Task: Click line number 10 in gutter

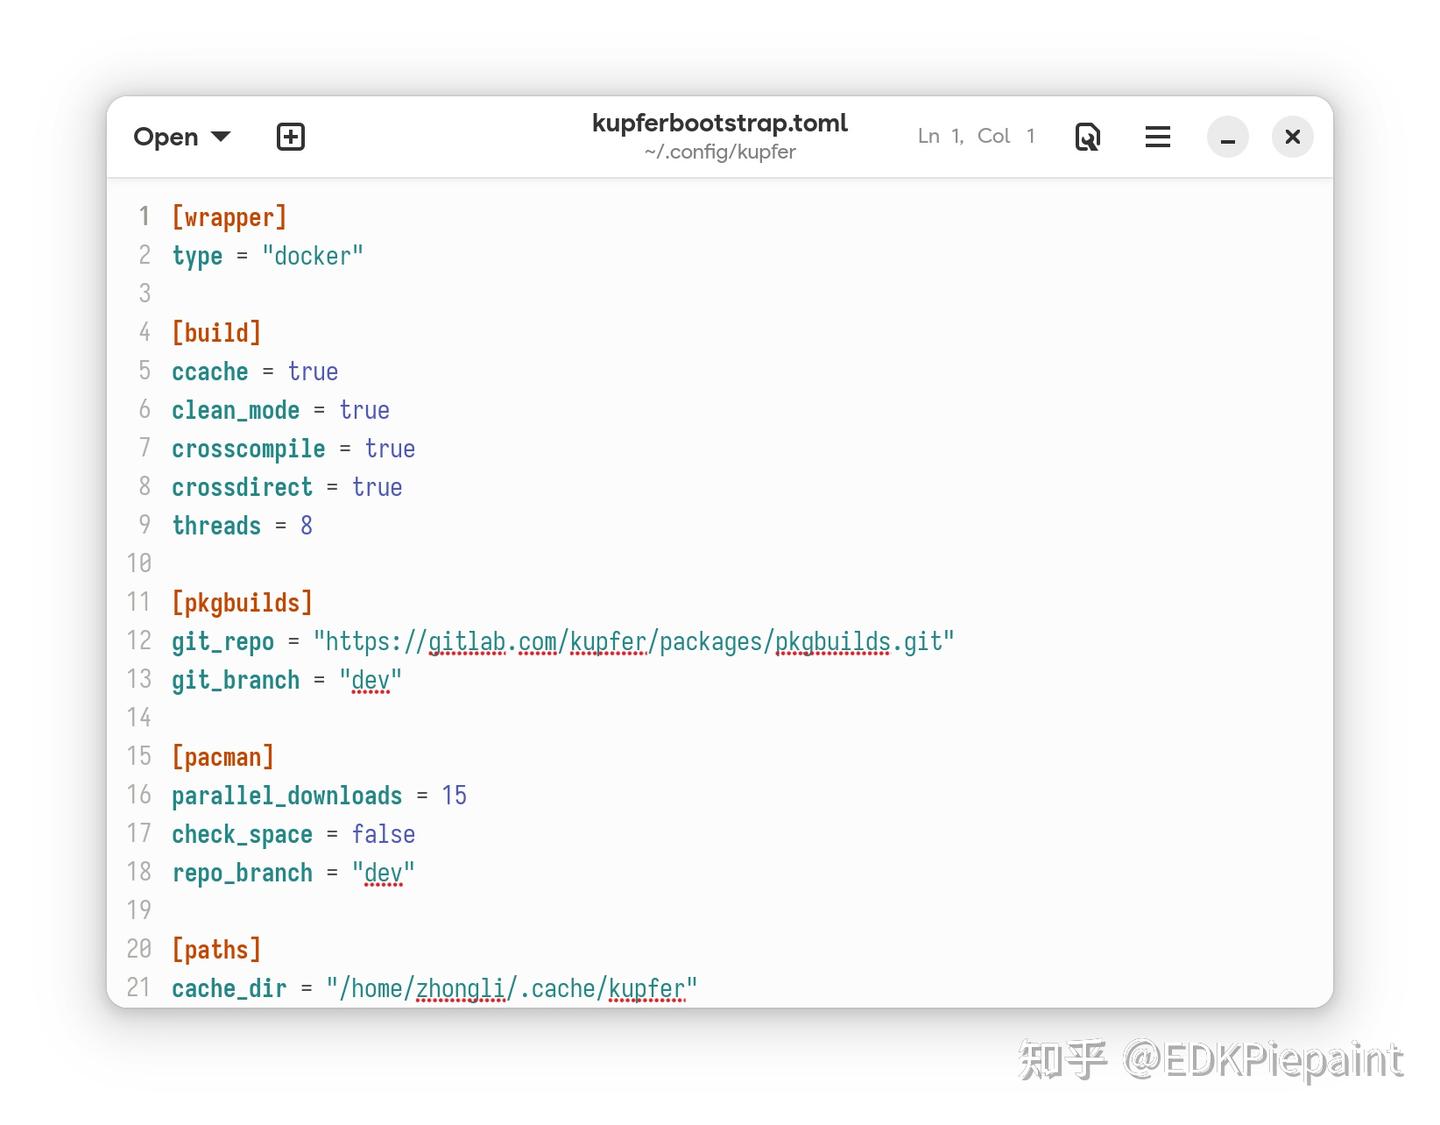Action: point(139,563)
